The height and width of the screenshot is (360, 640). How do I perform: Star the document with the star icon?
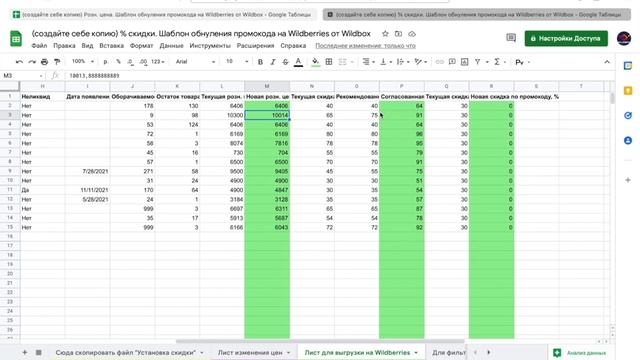coord(385,34)
